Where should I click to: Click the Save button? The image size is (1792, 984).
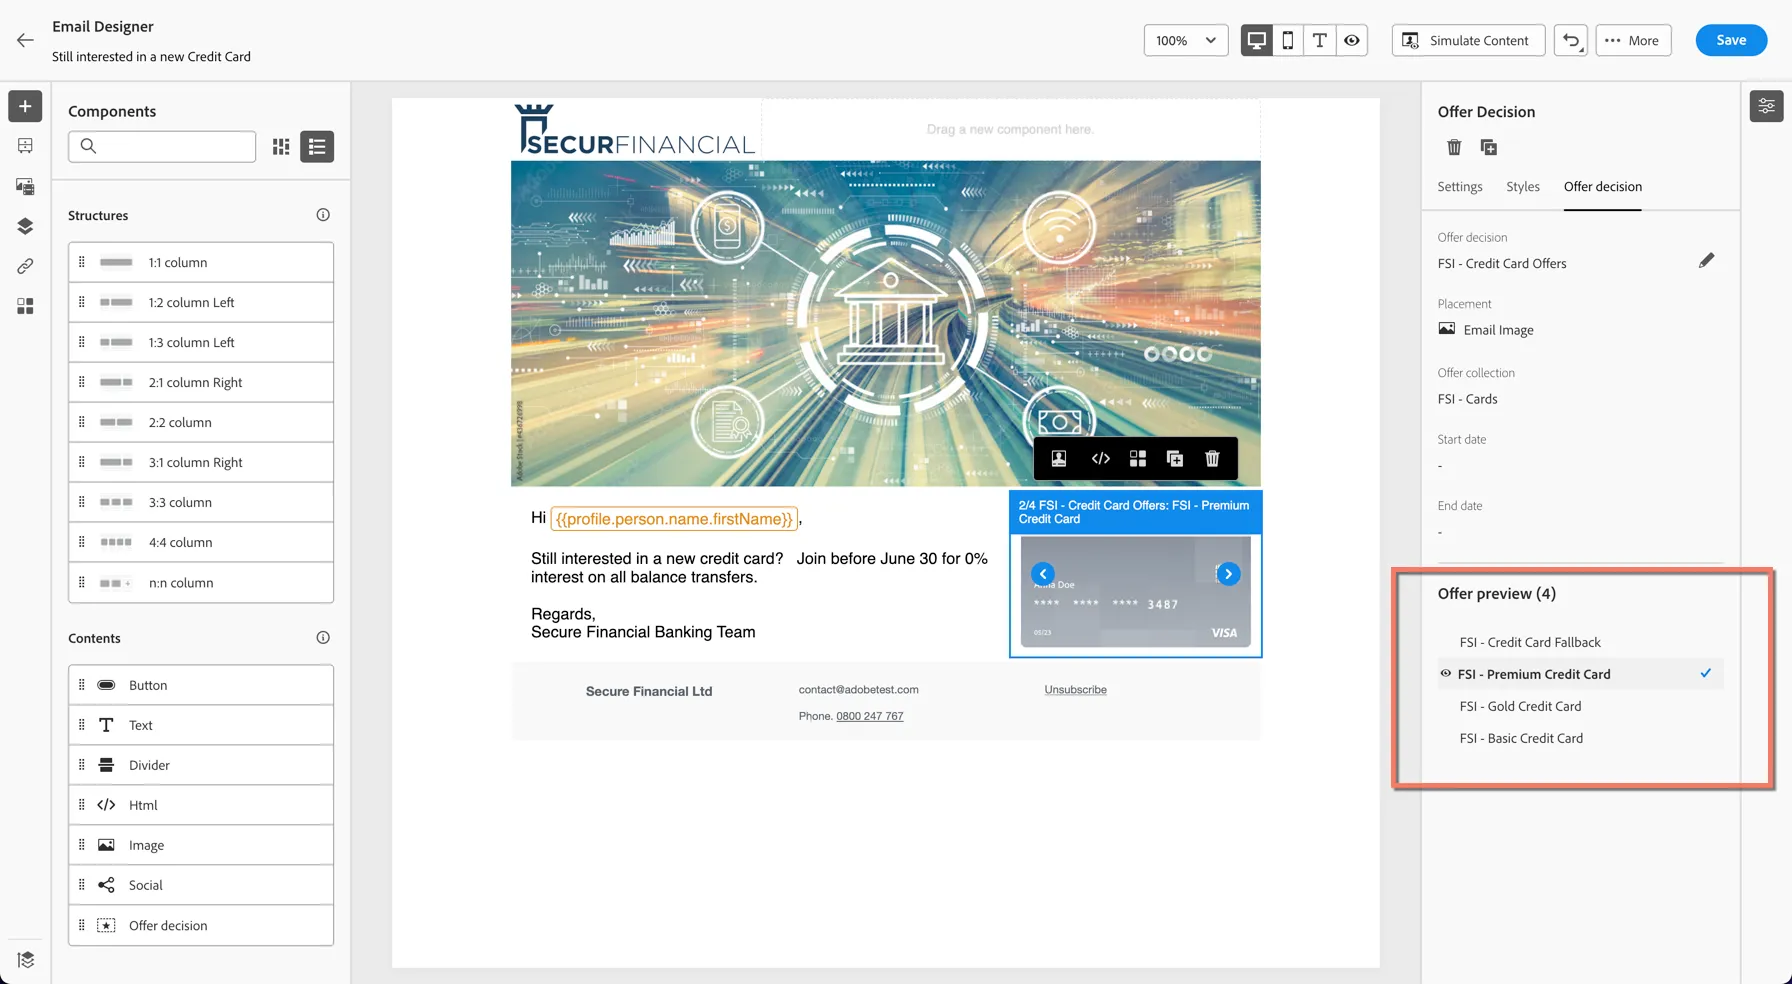click(x=1731, y=40)
